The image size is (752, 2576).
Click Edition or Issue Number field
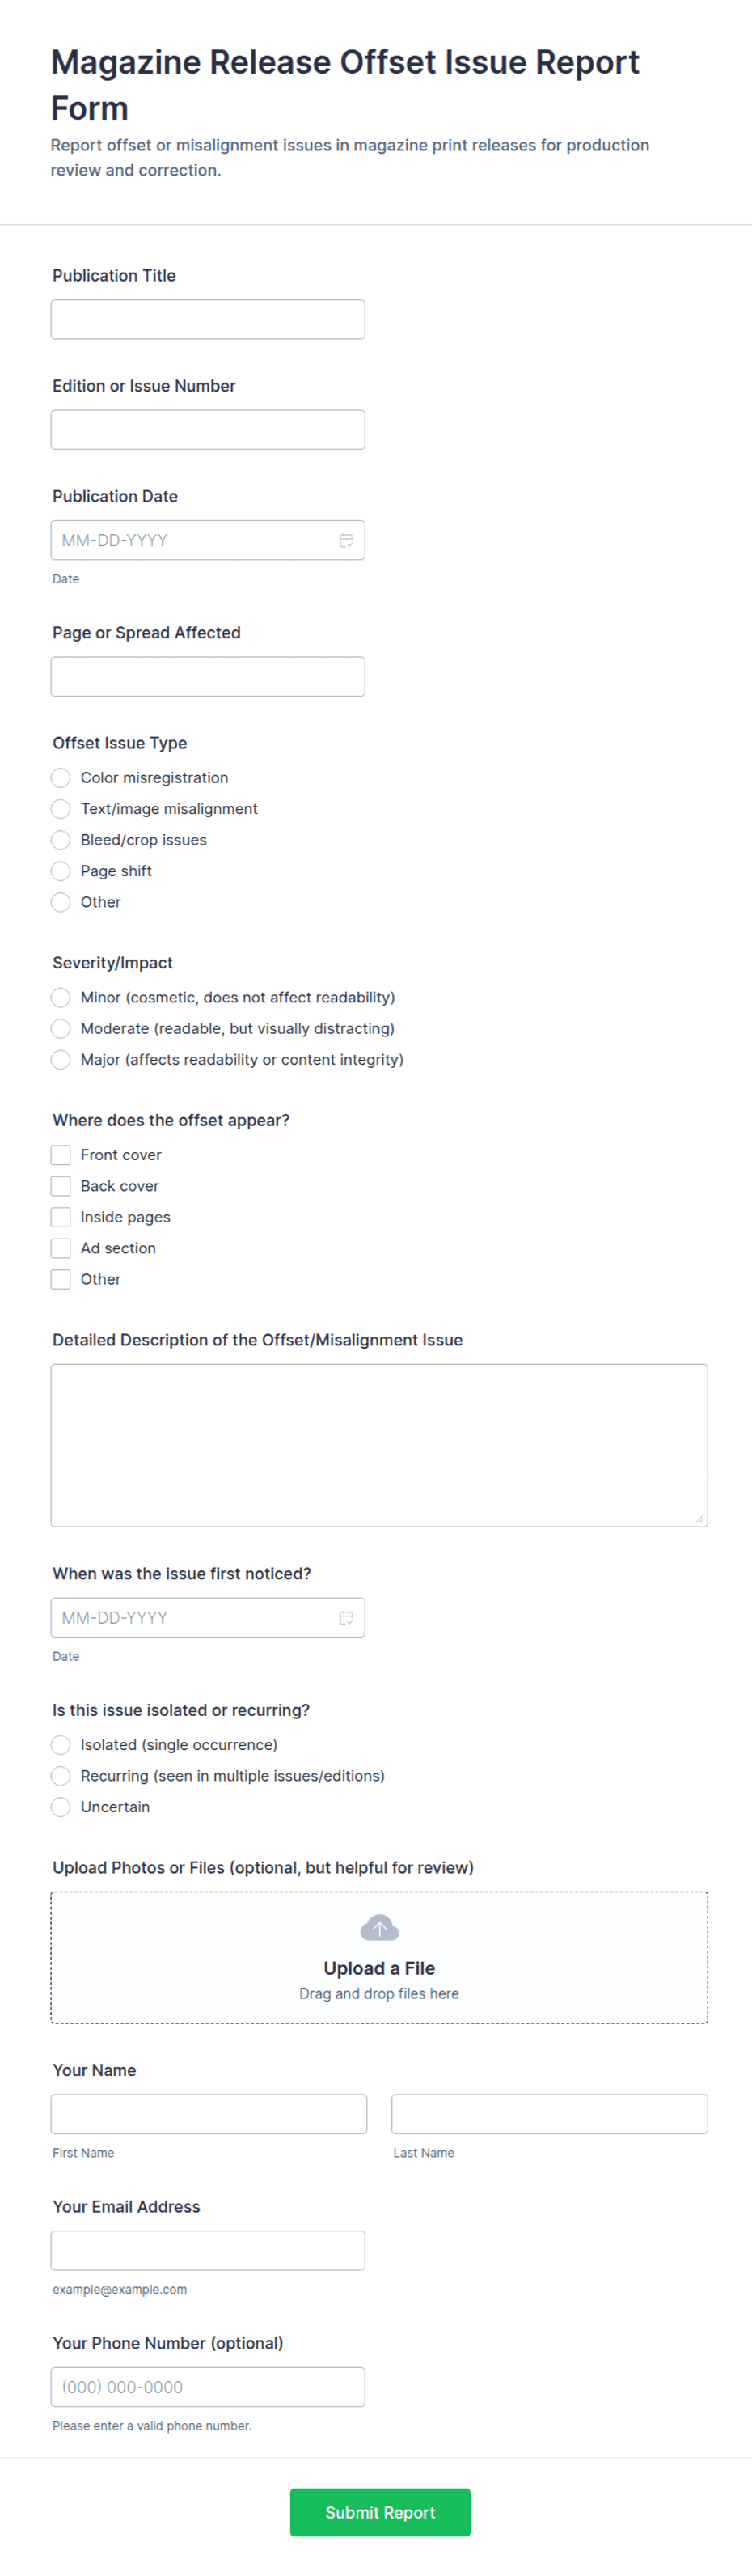(208, 429)
